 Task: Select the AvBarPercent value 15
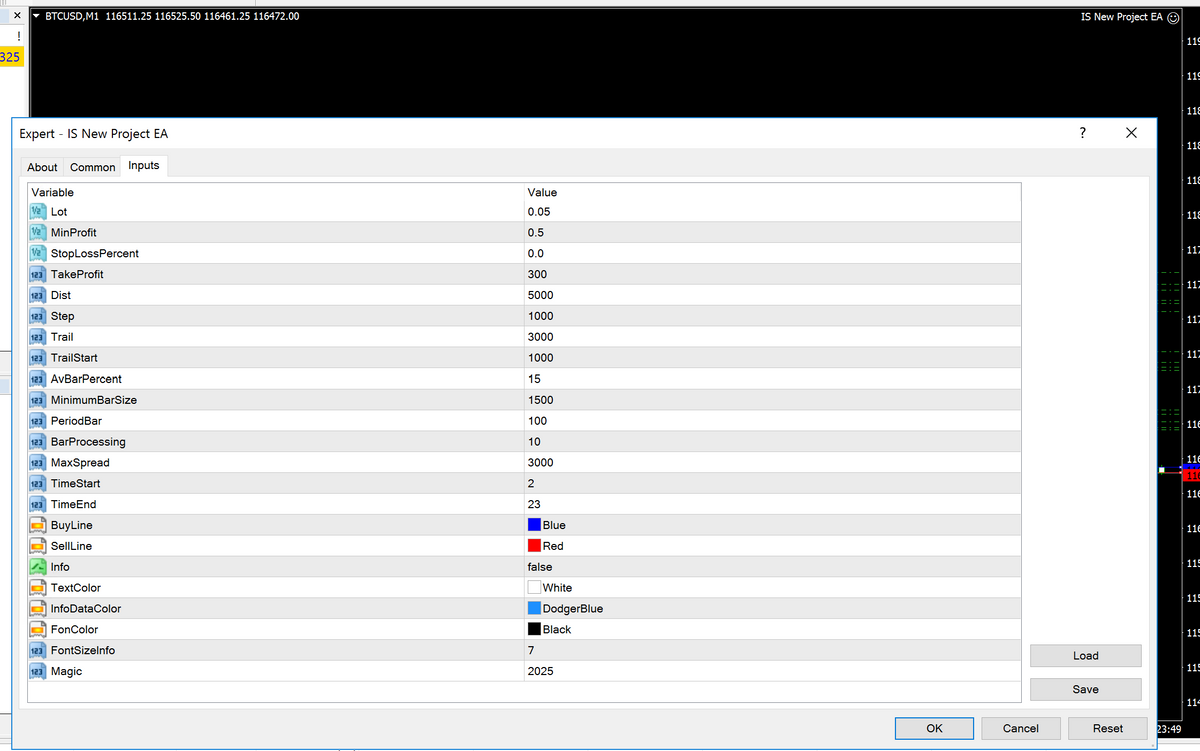click(534, 379)
